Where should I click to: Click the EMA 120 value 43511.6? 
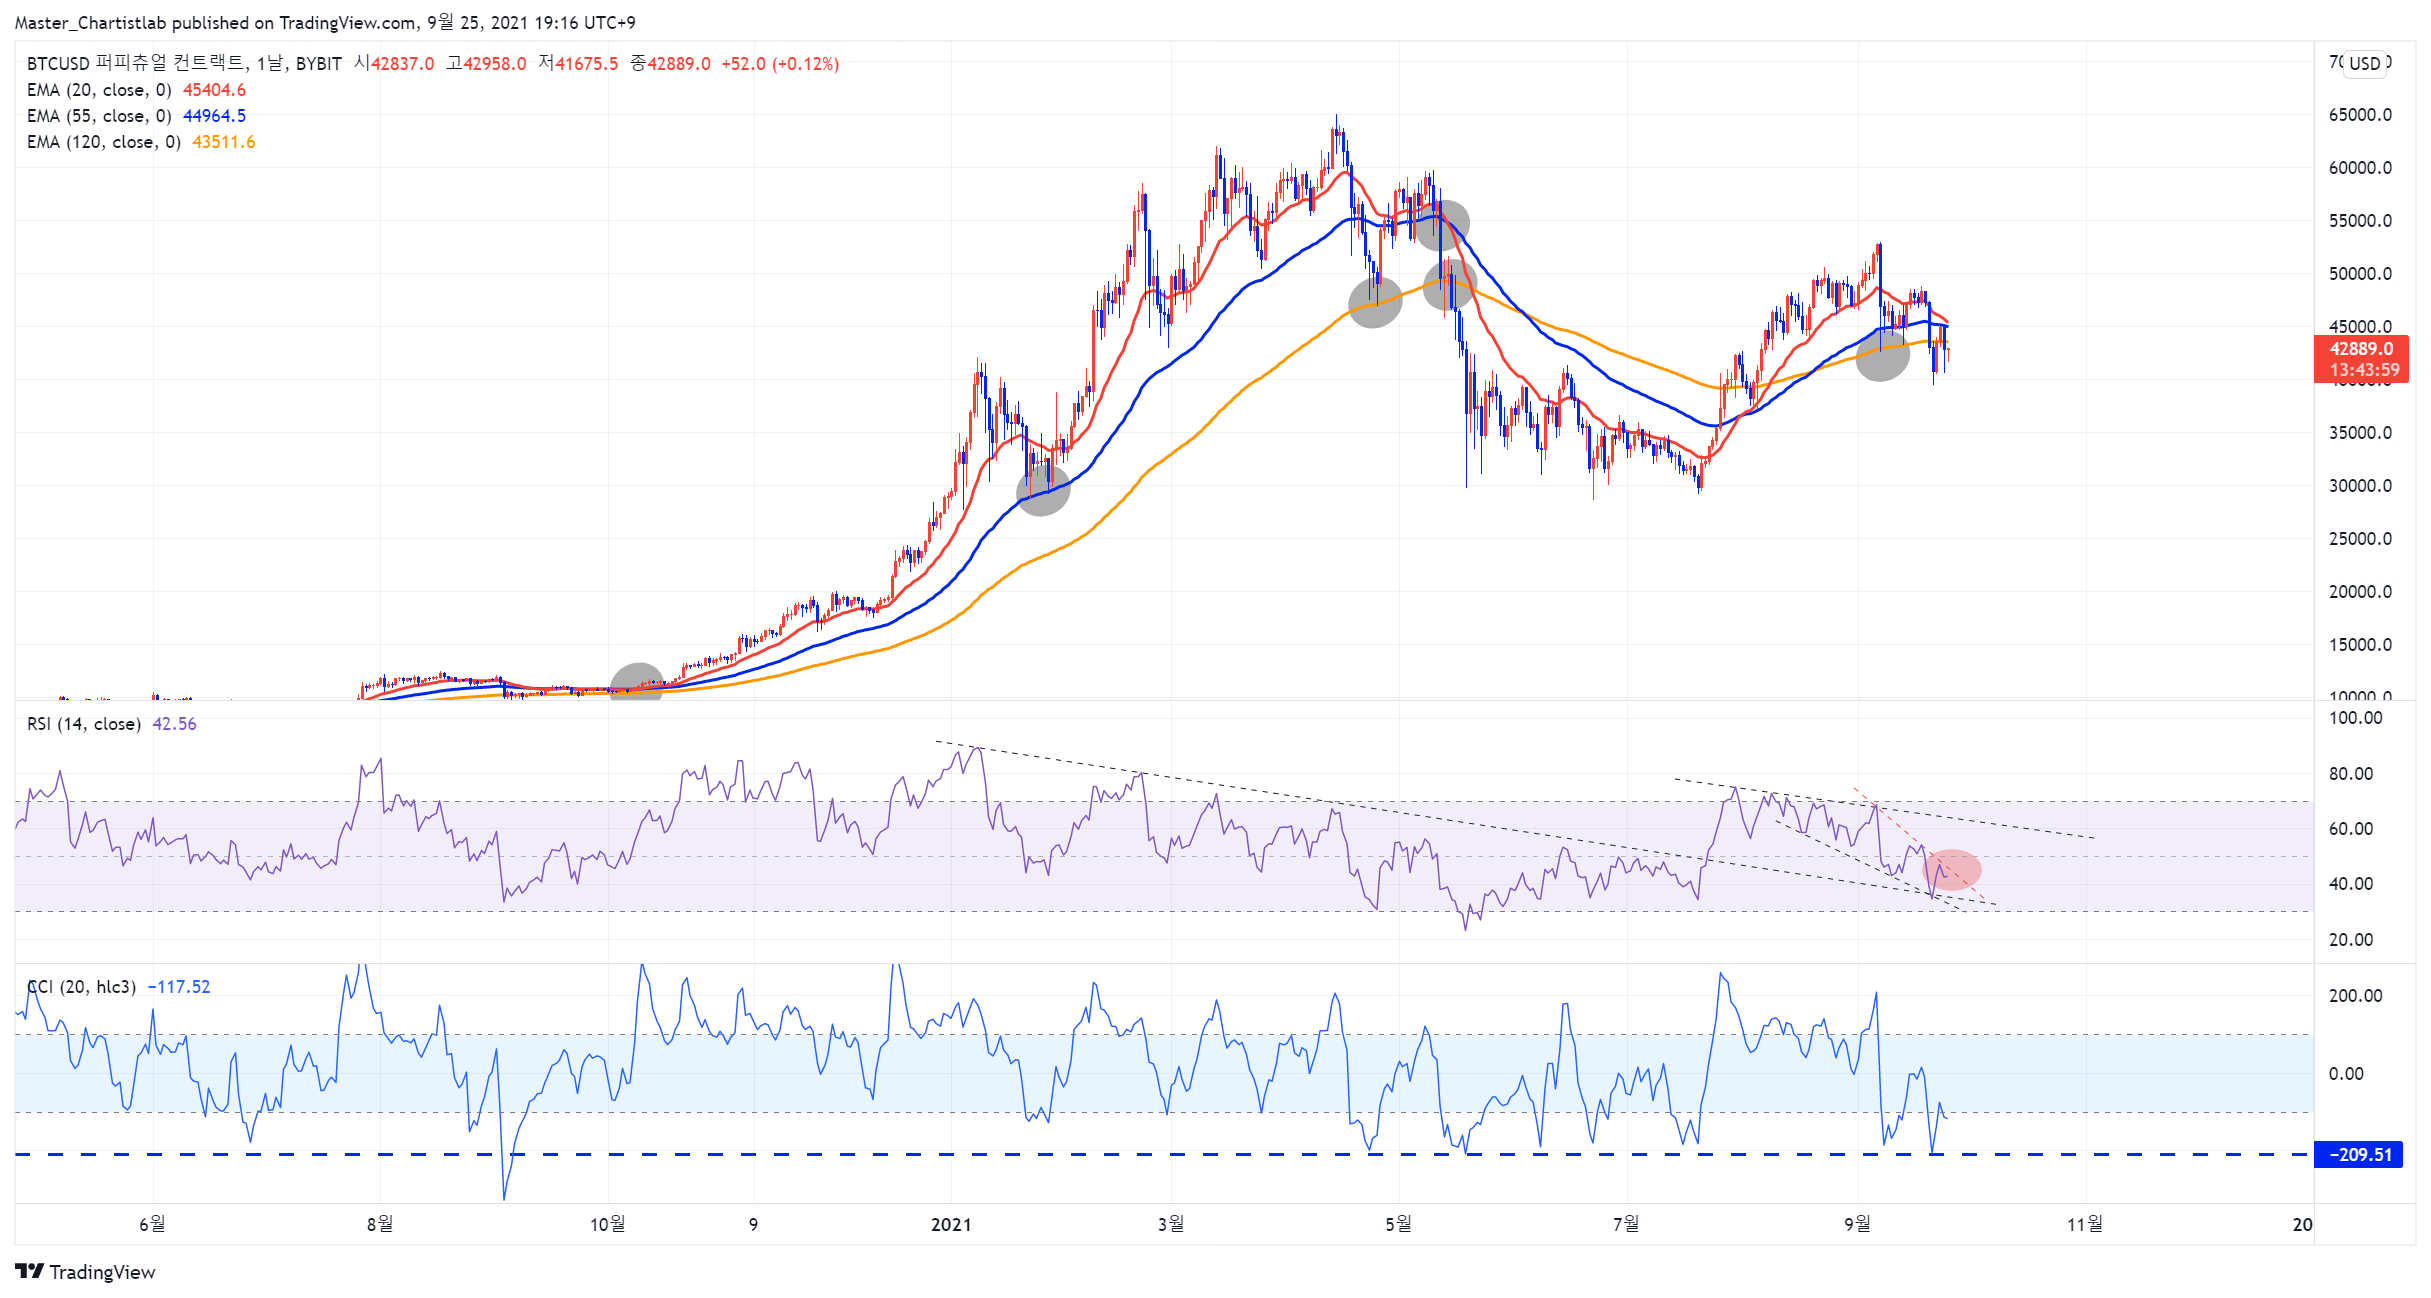click(x=224, y=142)
